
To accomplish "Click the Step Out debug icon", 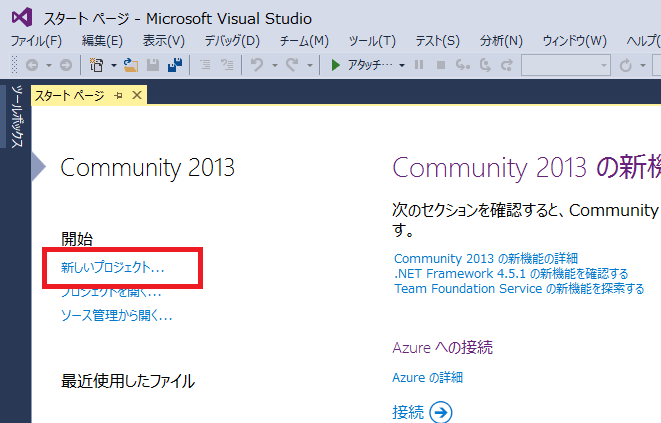I will click(507, 65).
